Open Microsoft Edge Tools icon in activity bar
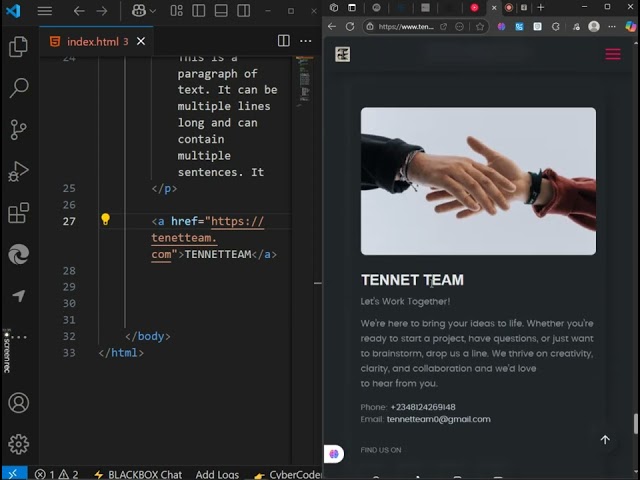Image resolution: width=640 pixels, height=480 pixels. [18, 254]
